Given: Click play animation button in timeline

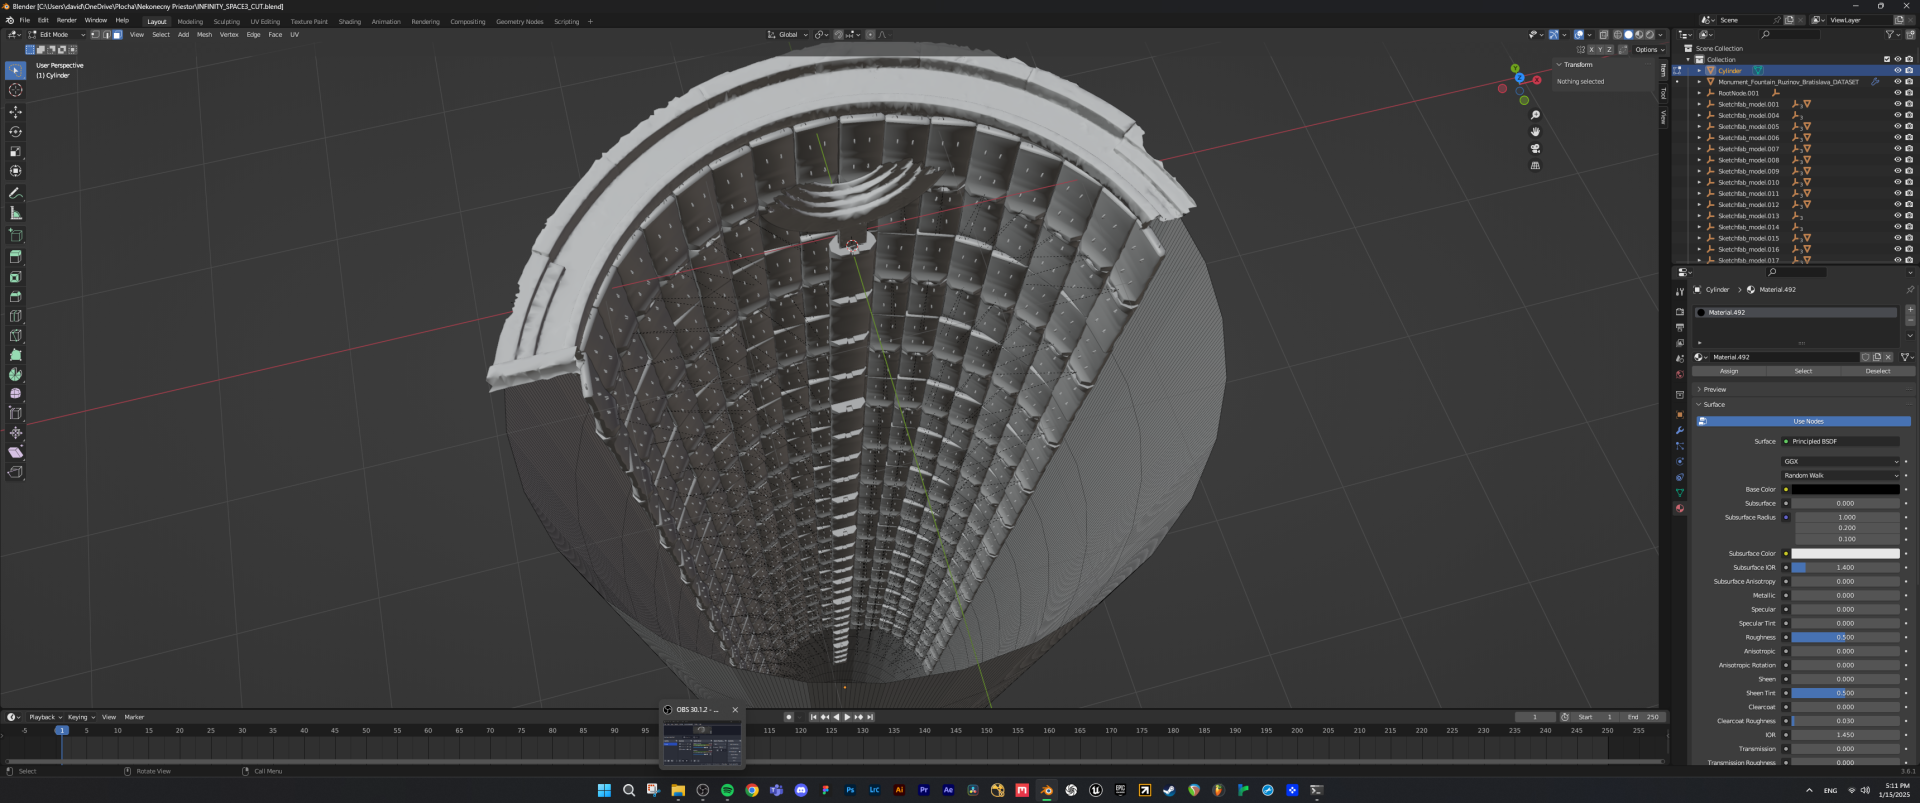Looking at the screenshot, I should (x=848, y=717).
